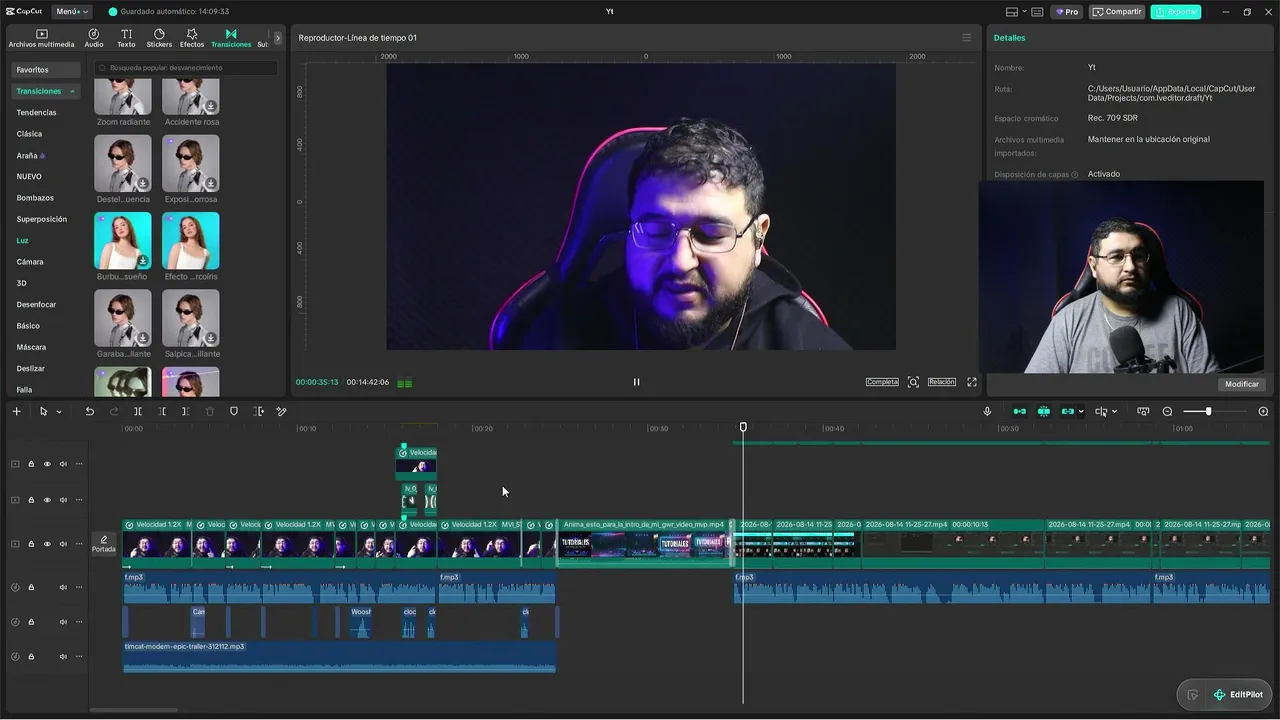The width and height of the screenshot is (1280, 720).
Task: Select the Desenfocar transition category
Action: tap(36, 304)
